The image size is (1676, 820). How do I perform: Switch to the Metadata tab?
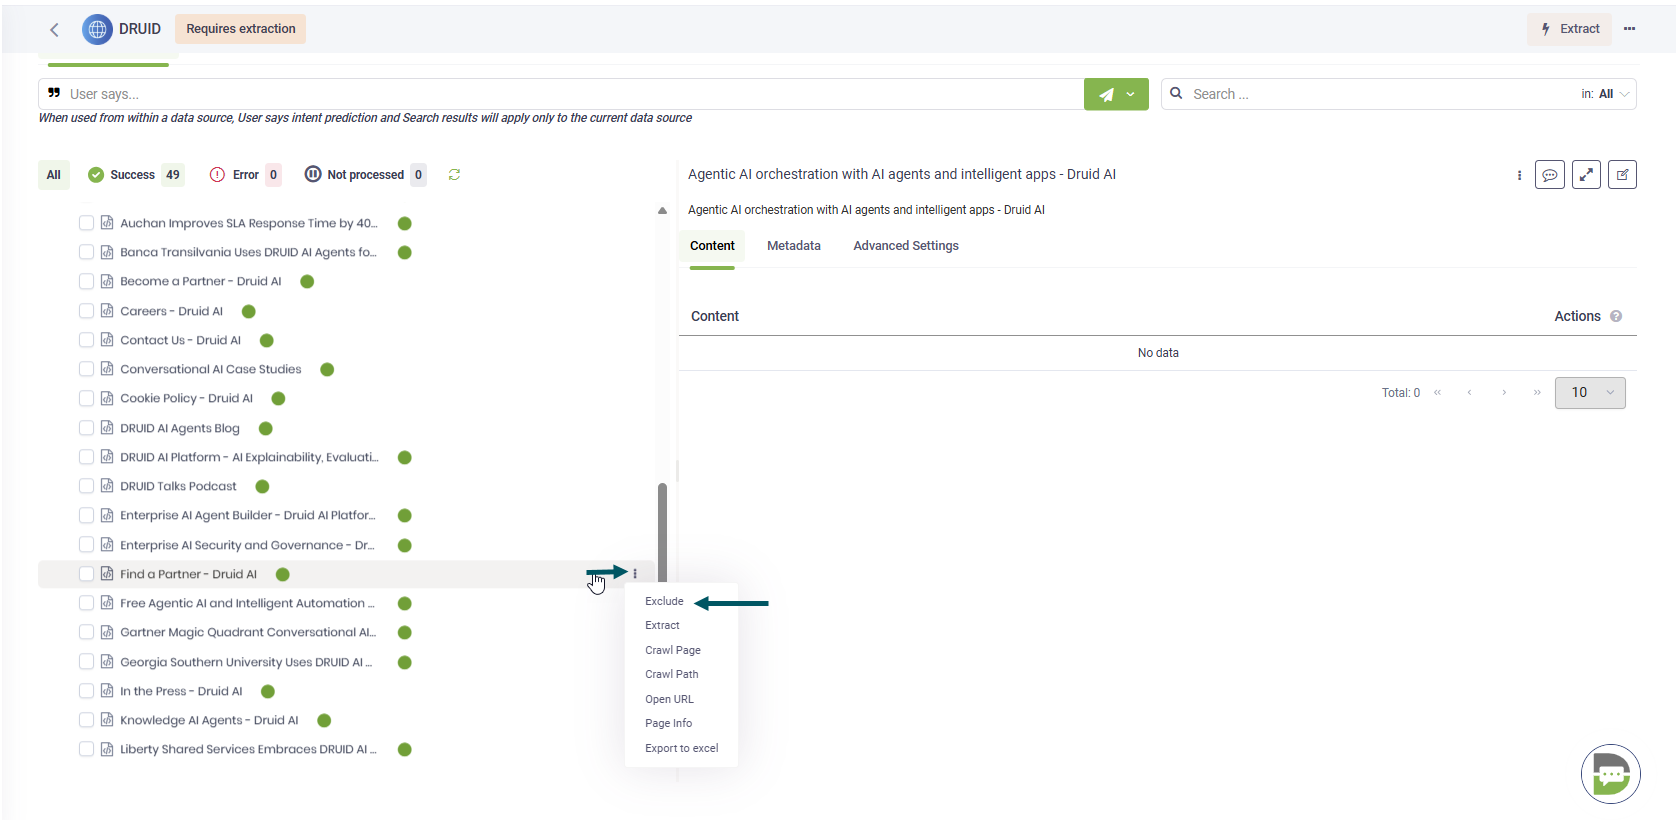793,246
